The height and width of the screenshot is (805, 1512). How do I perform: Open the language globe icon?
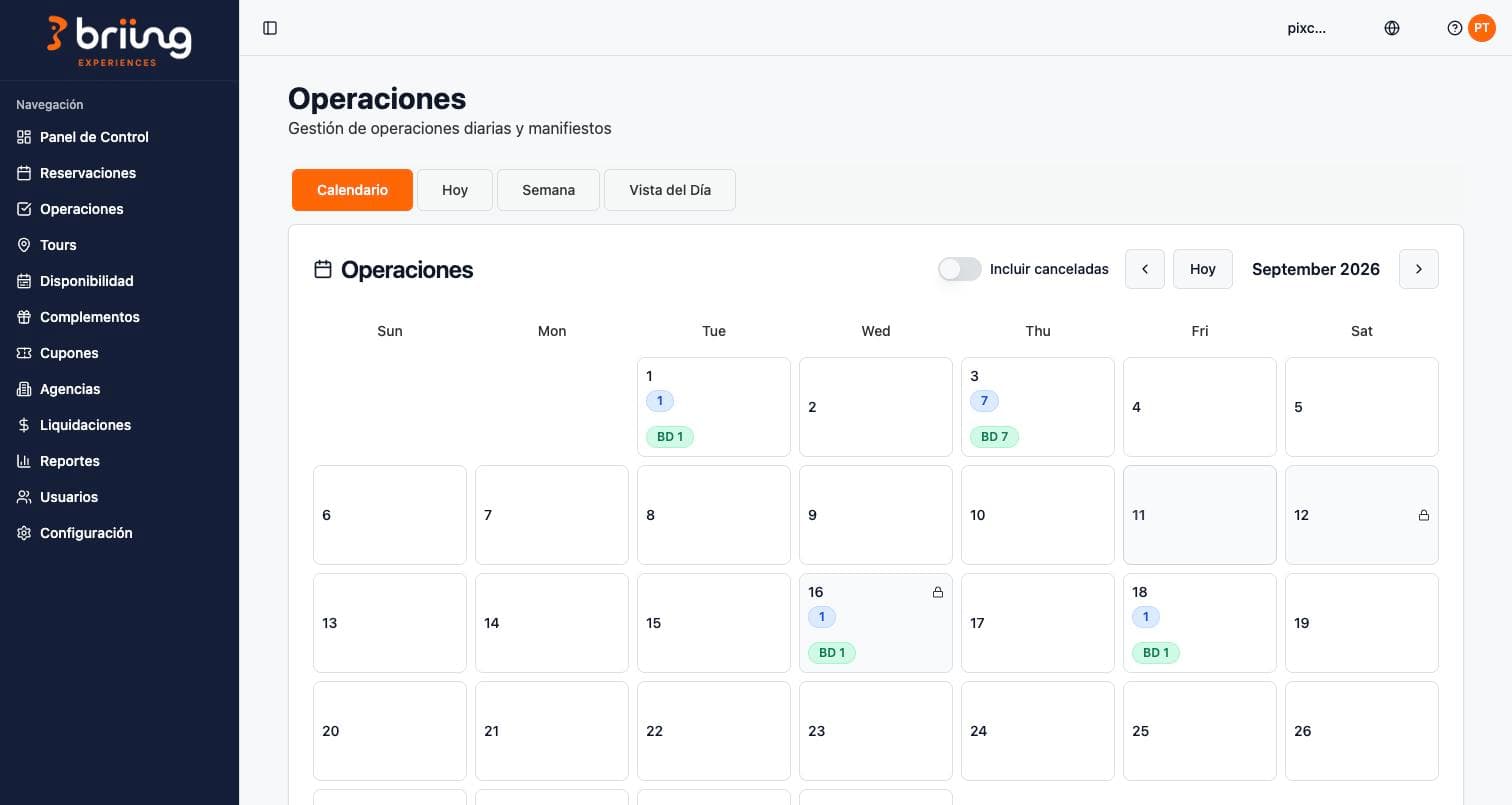pos(1392,28)
